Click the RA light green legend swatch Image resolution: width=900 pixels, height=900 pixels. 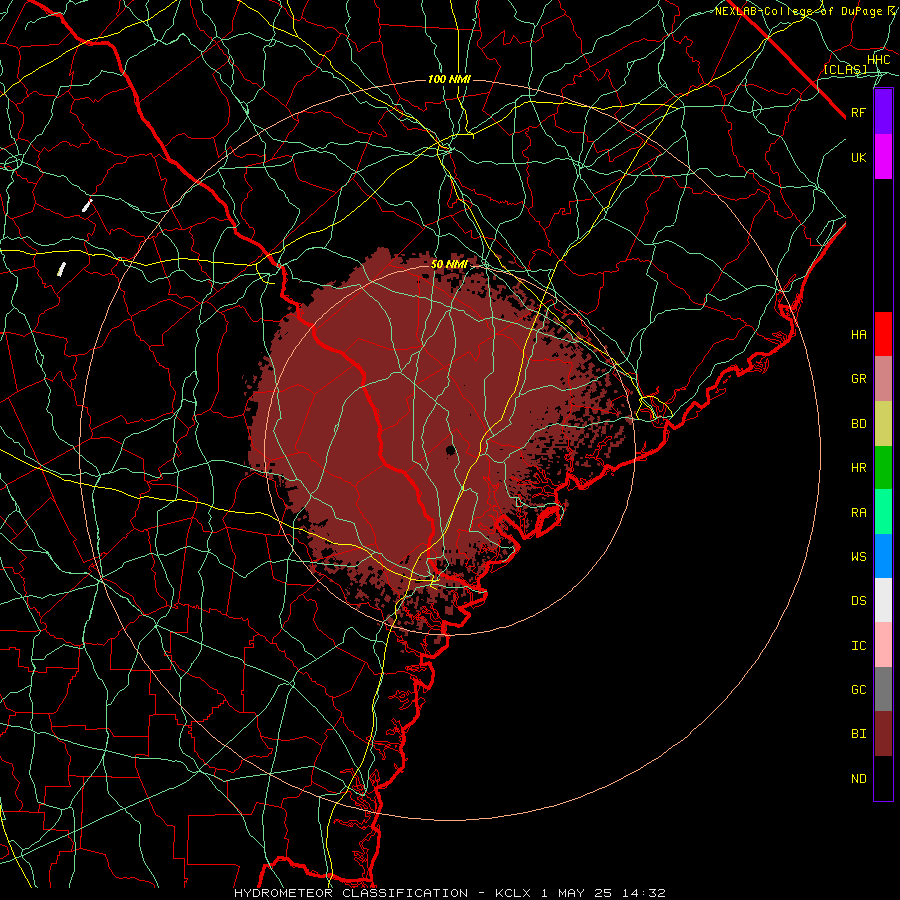click(883, 512)
